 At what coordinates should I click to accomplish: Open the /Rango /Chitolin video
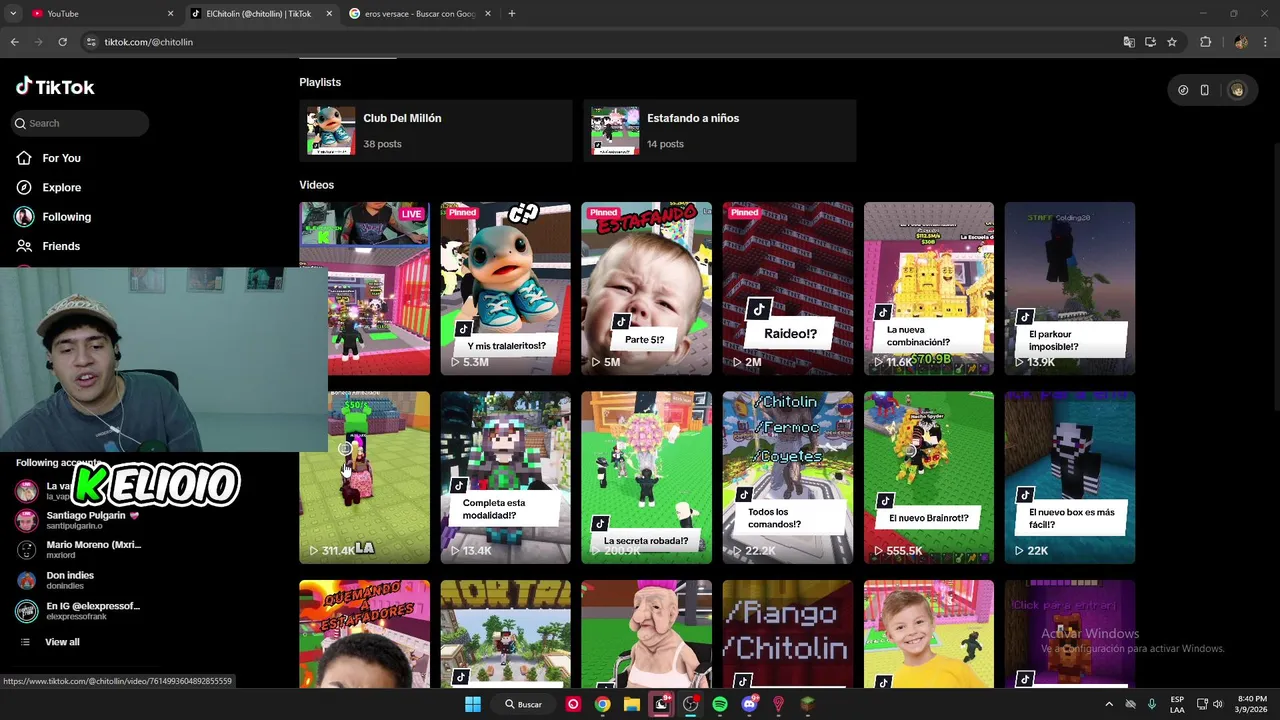788,634
